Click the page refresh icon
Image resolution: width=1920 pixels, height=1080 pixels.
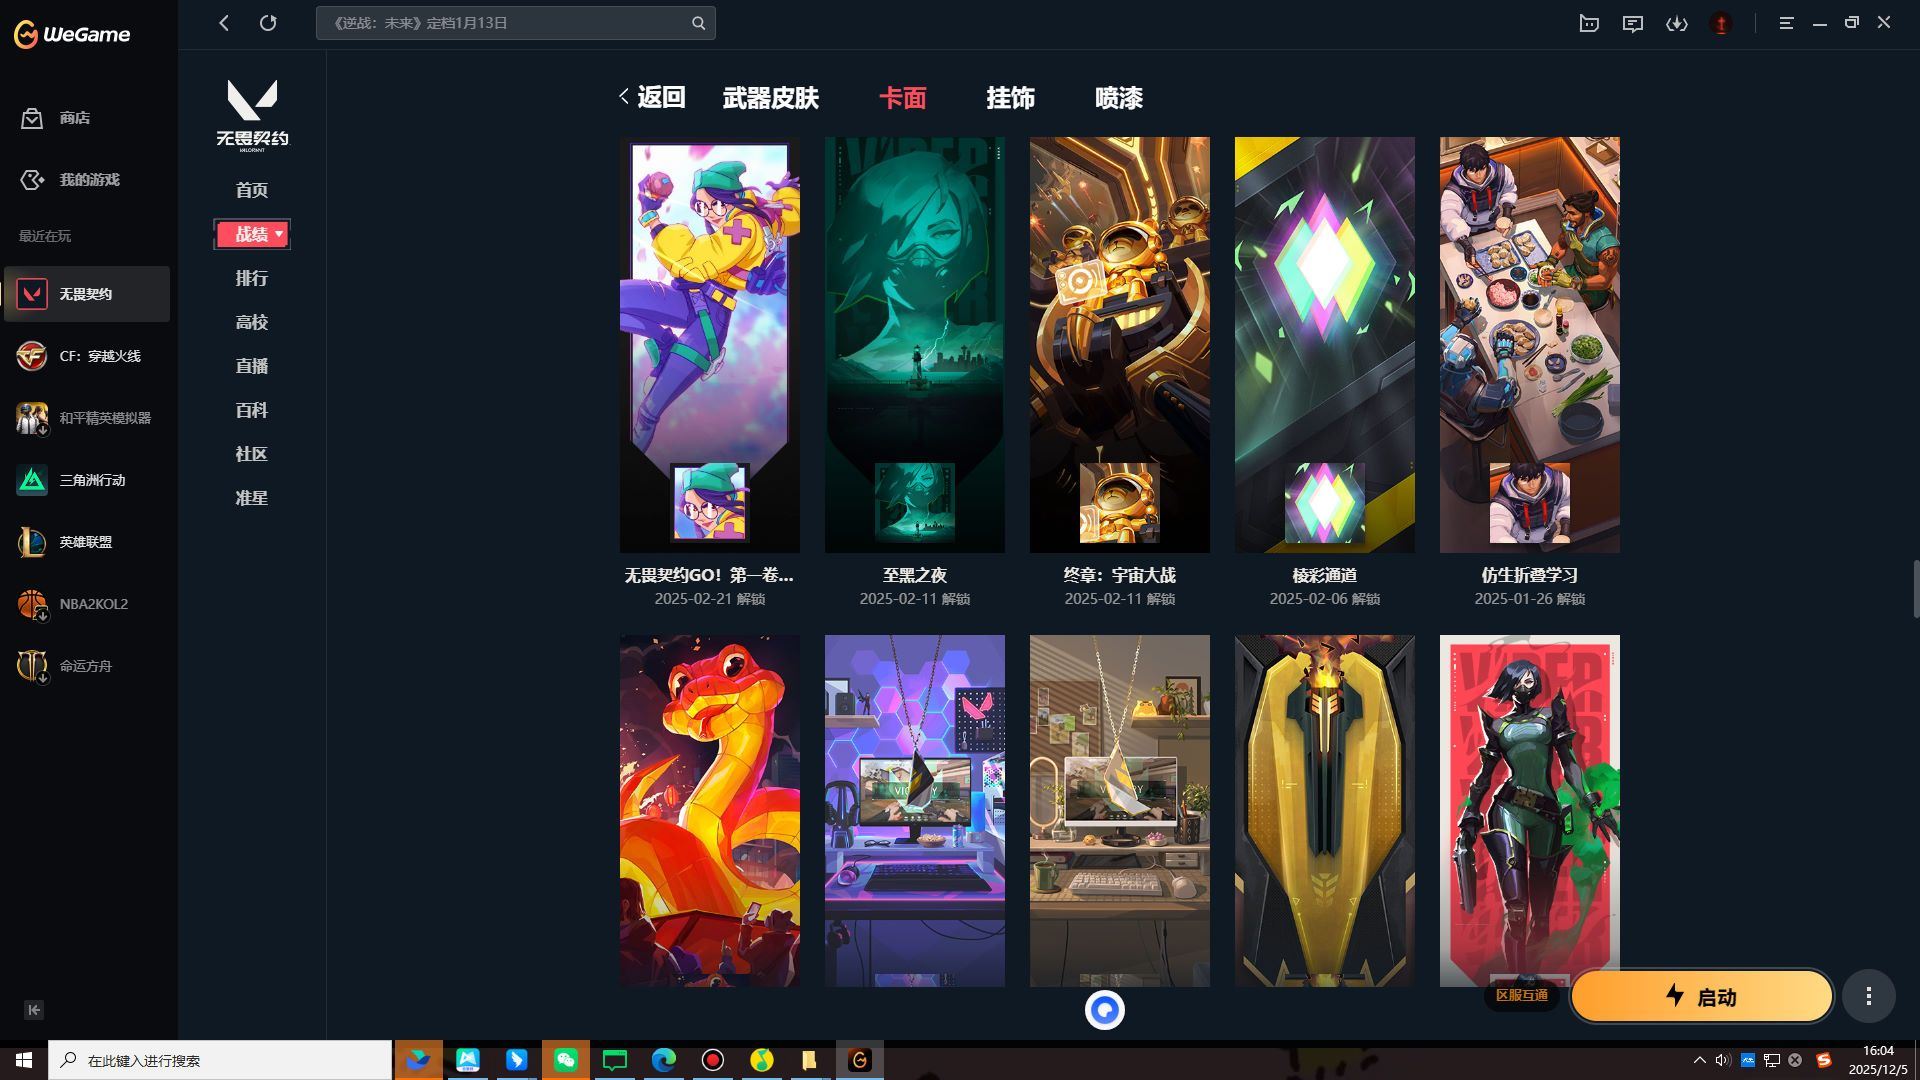click(x=268, y=22)
